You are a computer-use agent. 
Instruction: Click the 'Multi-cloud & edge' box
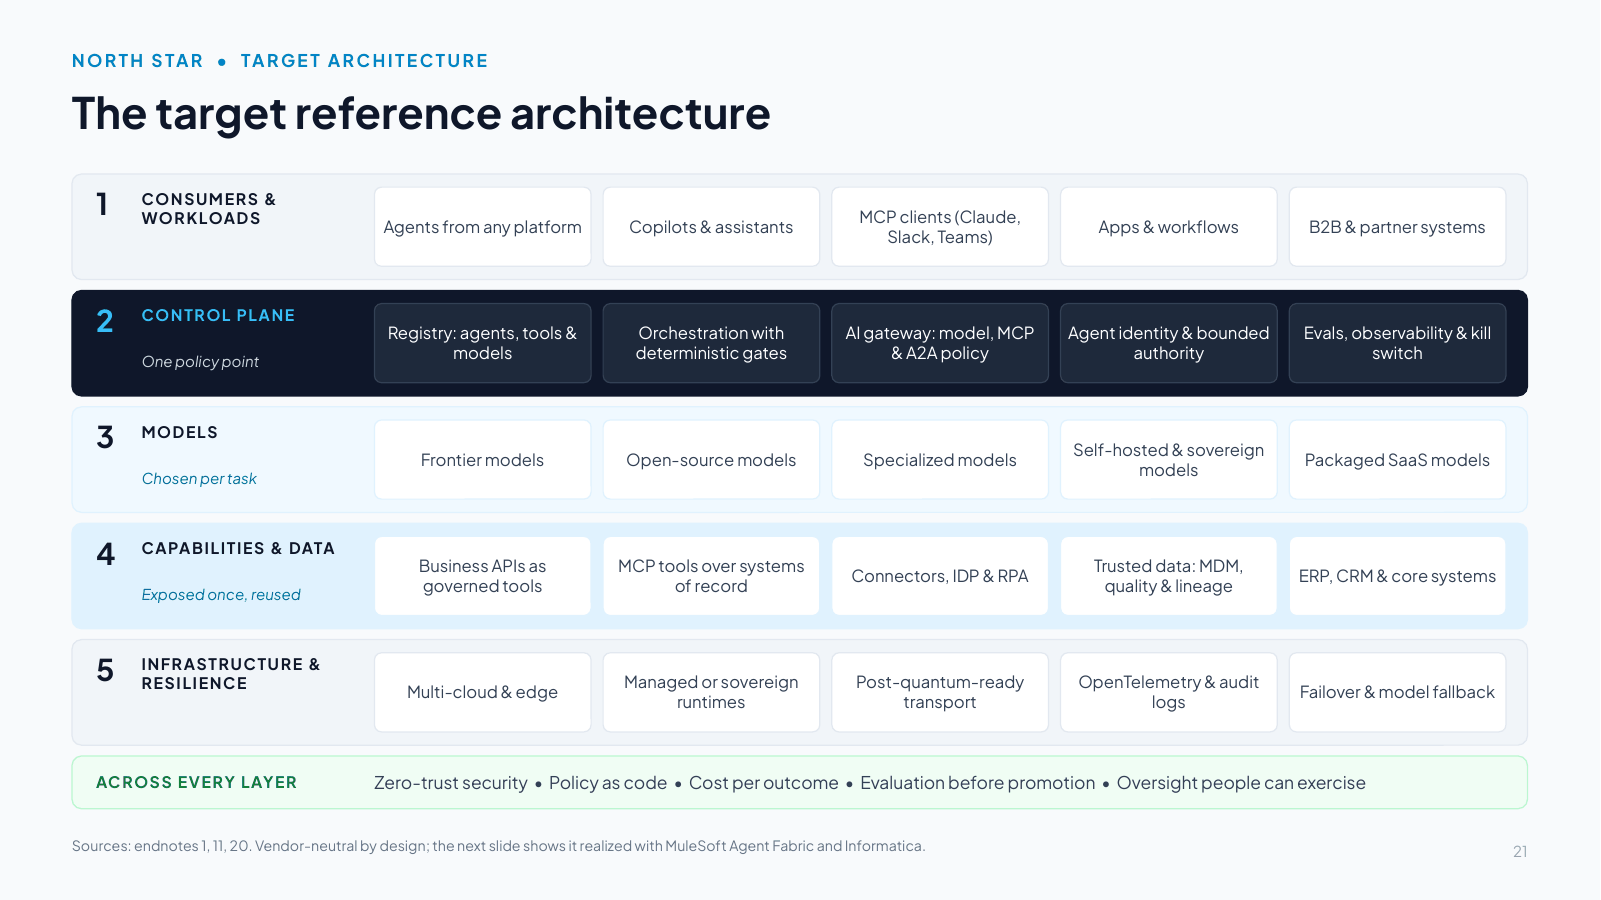click(x=482, y=692)
